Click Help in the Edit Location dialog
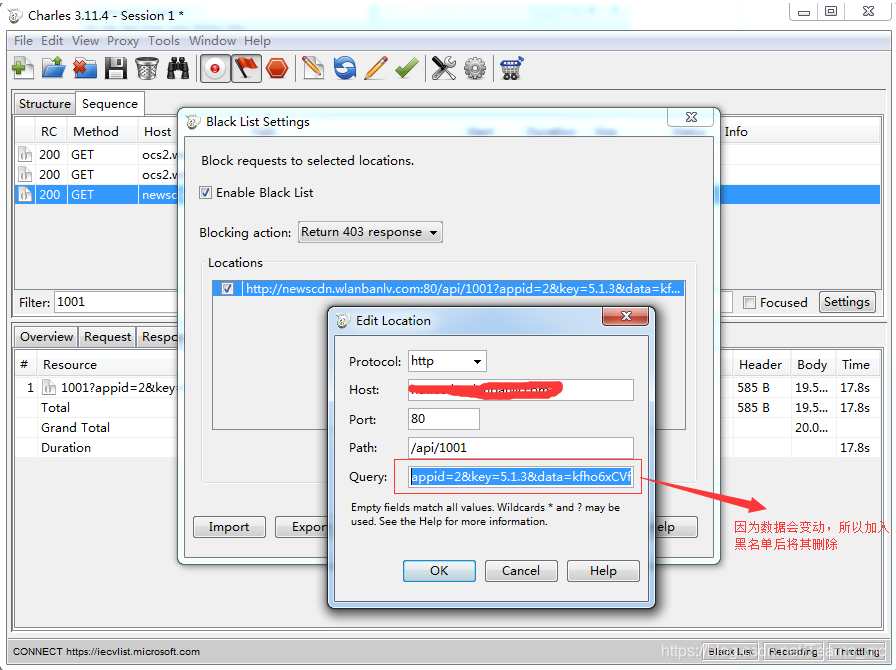The height and width of the screenshot is (670, 896). point(603,571)
